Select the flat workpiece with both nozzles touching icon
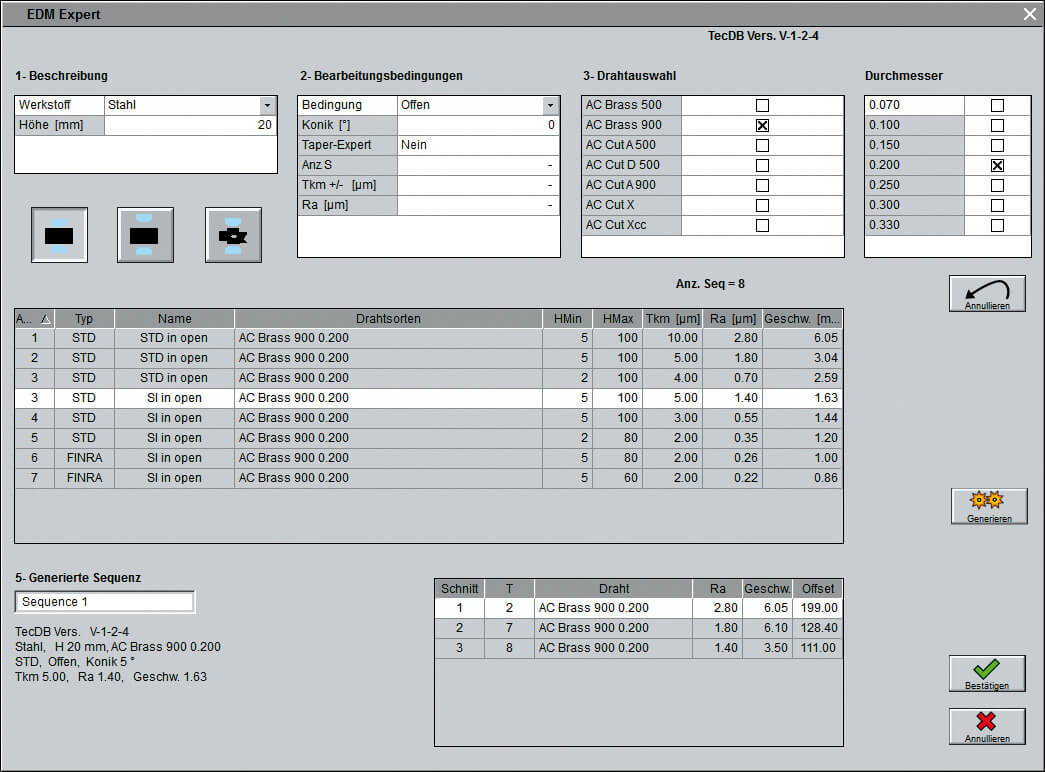1045x772 pixels. (x=59, y=235)
